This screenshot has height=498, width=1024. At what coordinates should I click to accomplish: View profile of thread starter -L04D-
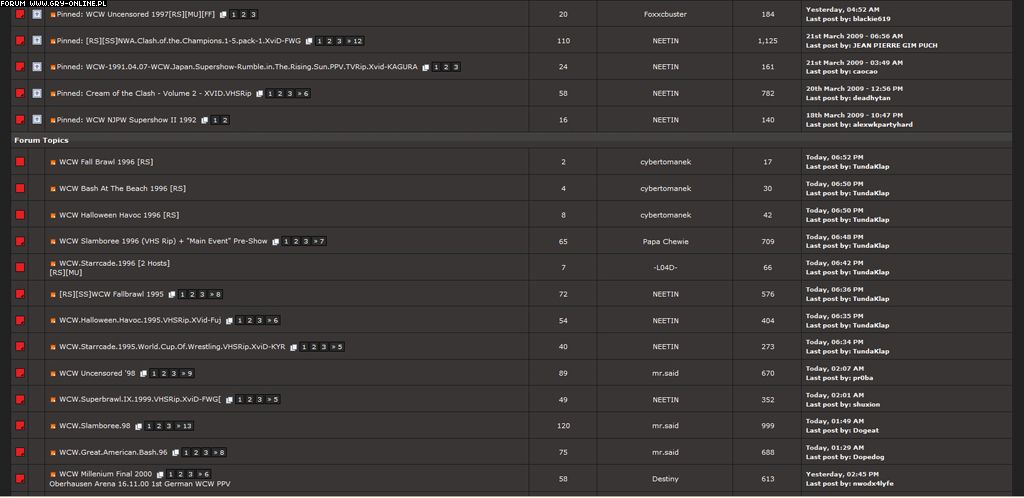click(x=665, y=268)
